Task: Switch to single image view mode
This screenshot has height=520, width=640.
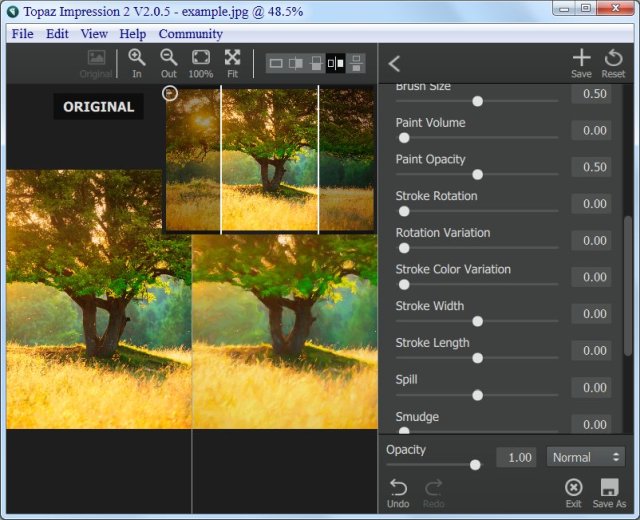Action: coord(276,64)
